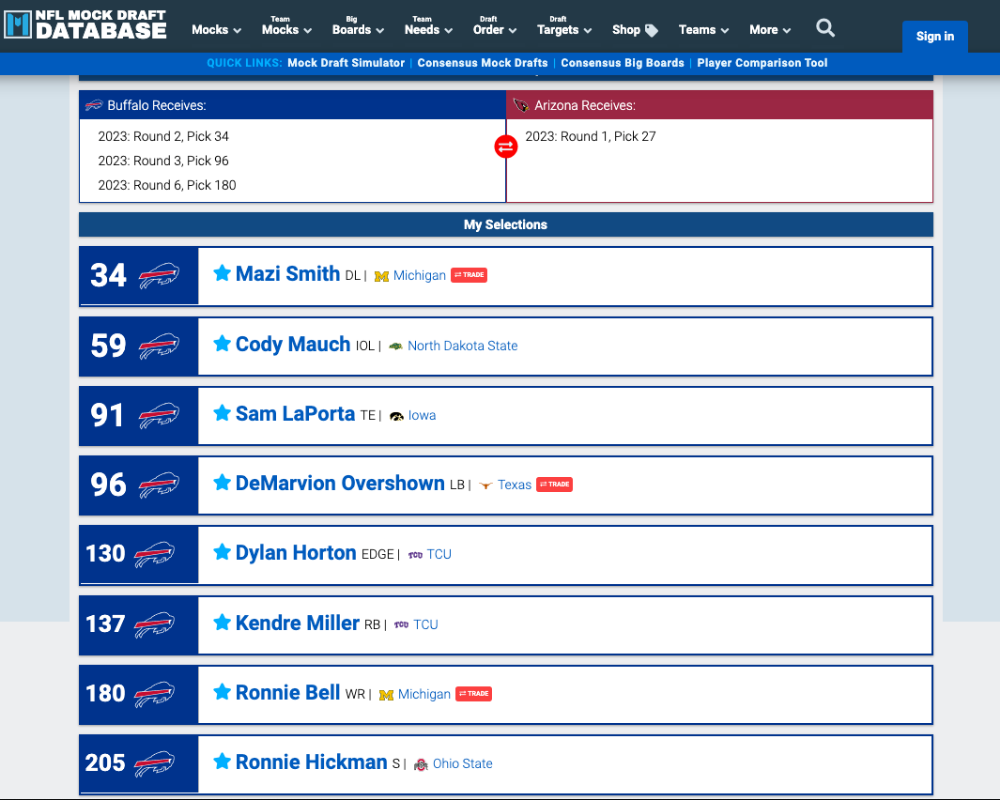The height and width of the screenshot is (800, 1000).
Task: Click the Iowa Hawkeyes logo icon
Action: pos(396,416)
